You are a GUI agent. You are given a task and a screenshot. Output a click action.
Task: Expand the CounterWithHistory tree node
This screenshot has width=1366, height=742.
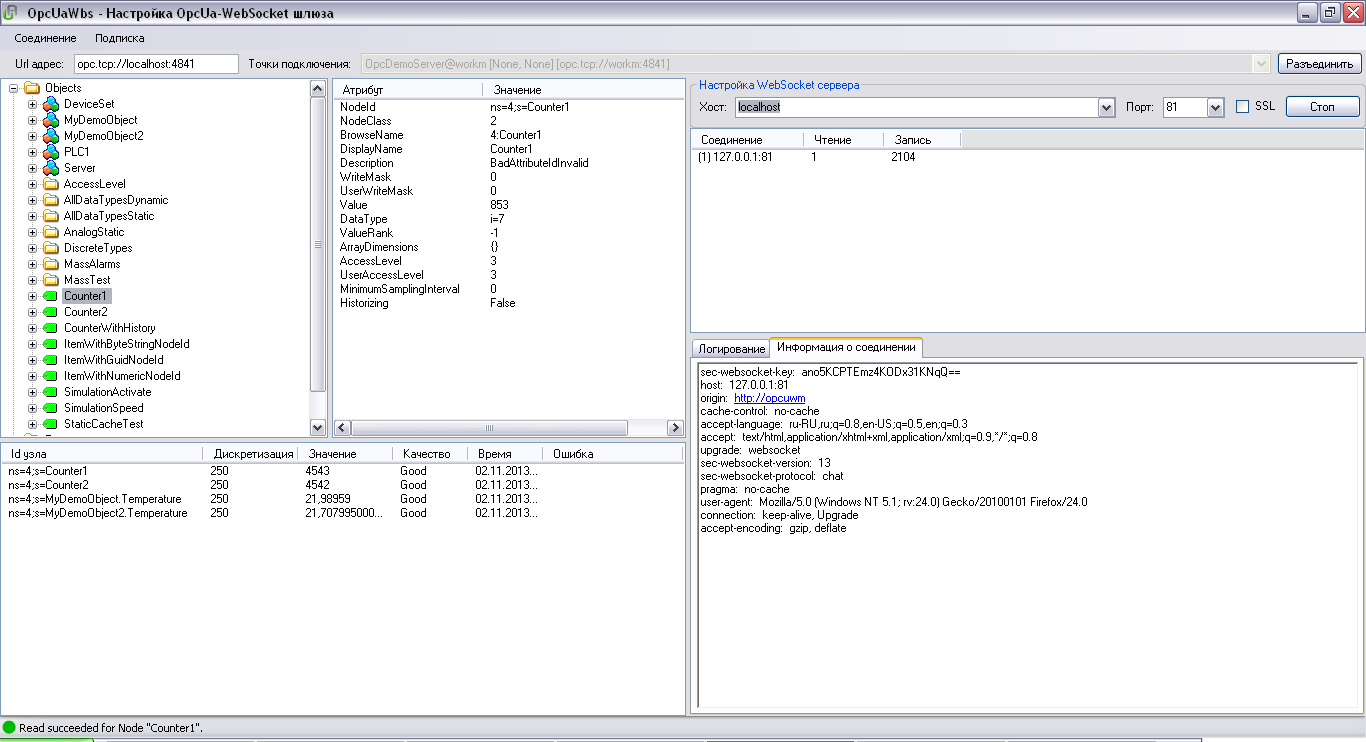pos(33,328)
